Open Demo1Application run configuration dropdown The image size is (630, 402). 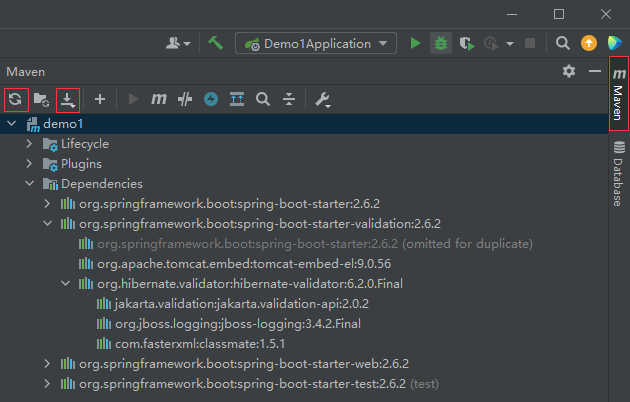coord(316,43)
